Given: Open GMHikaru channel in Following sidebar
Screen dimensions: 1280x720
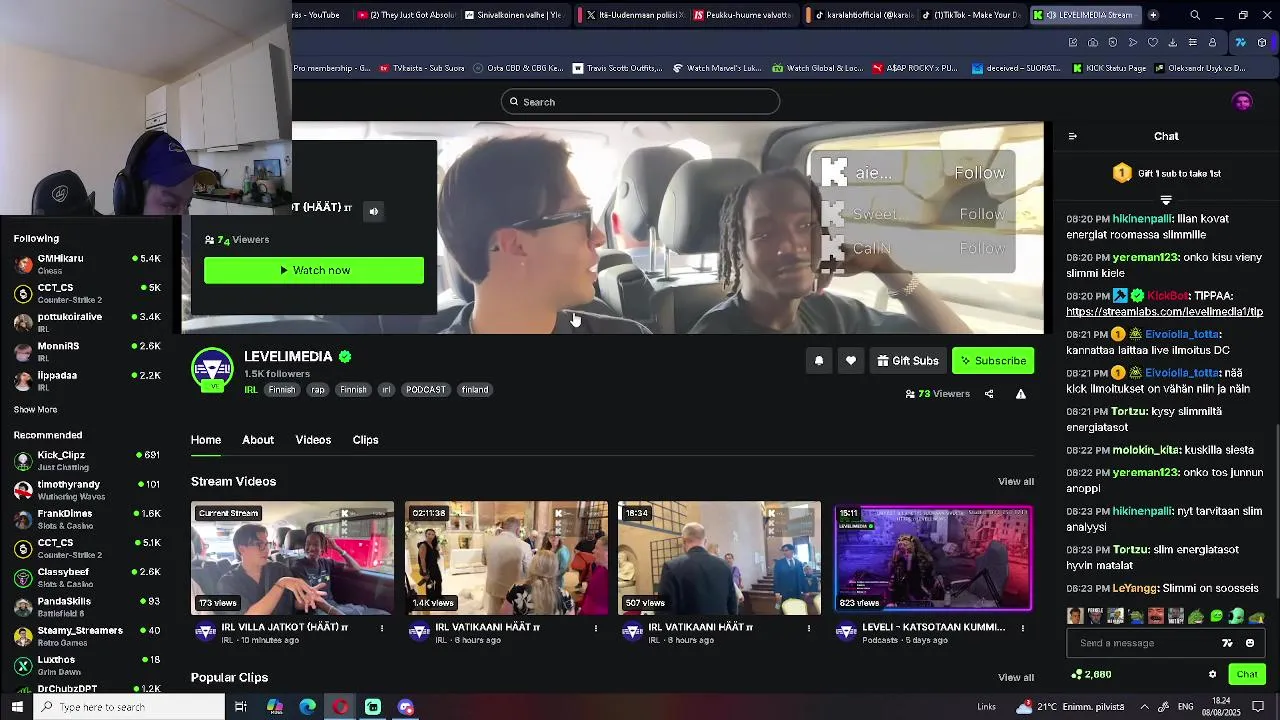Looking at the screenshot, I should (x=87, y=264).
